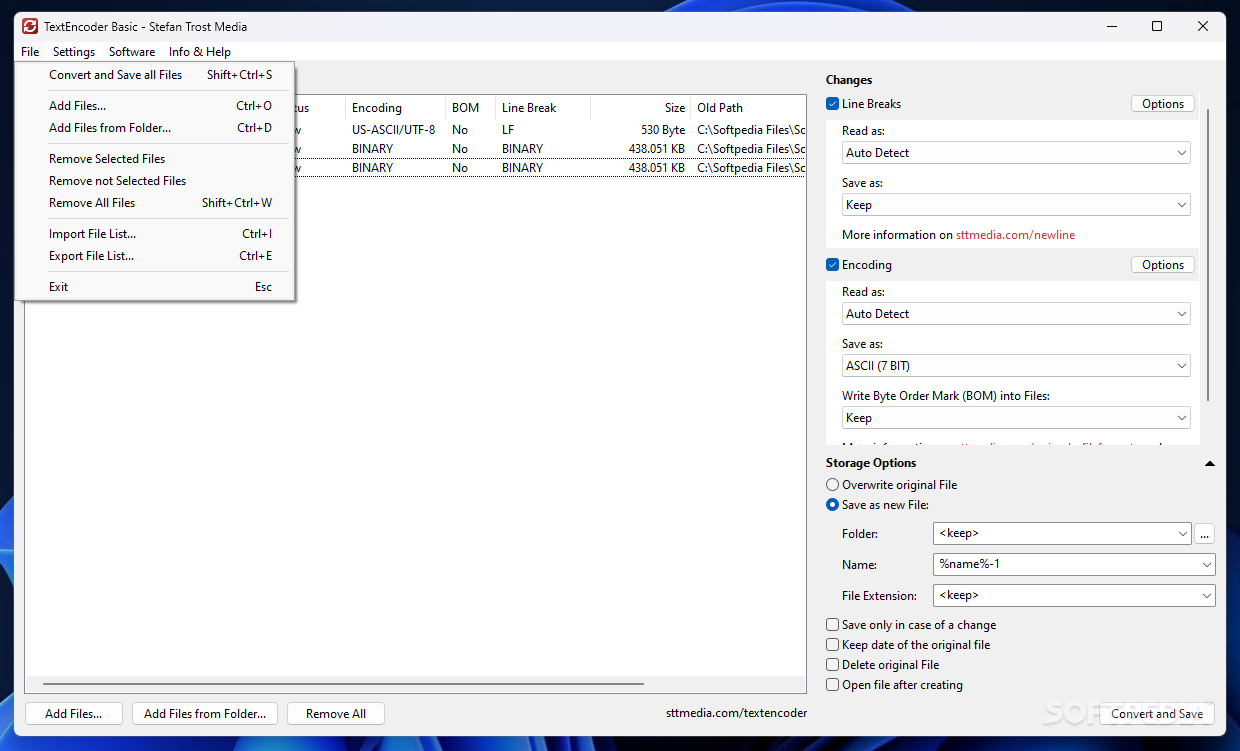
Task: Choose Import File List...
Action: (155, 234)
